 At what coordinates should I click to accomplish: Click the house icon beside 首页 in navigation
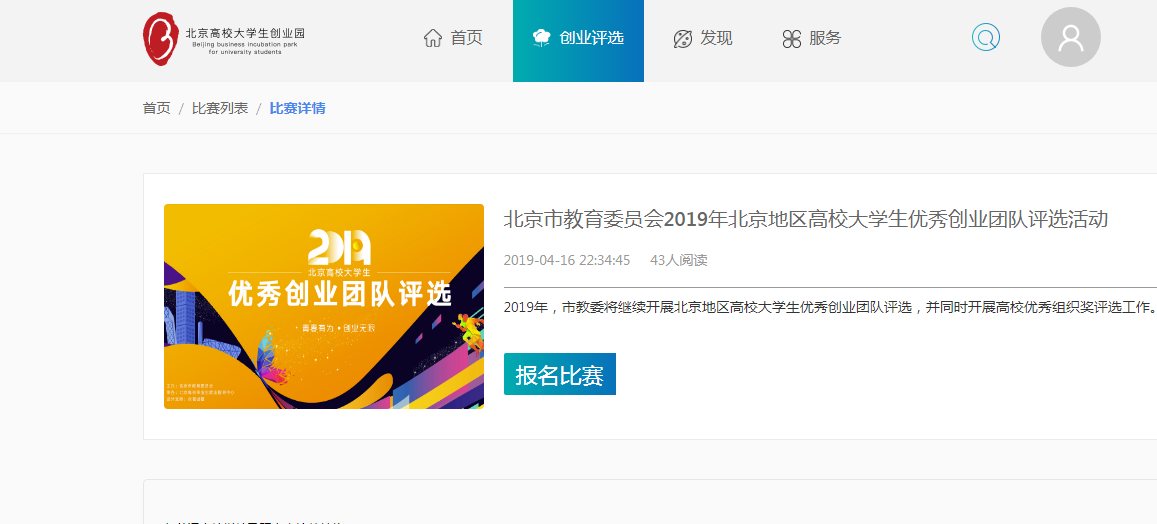[433, 39]
